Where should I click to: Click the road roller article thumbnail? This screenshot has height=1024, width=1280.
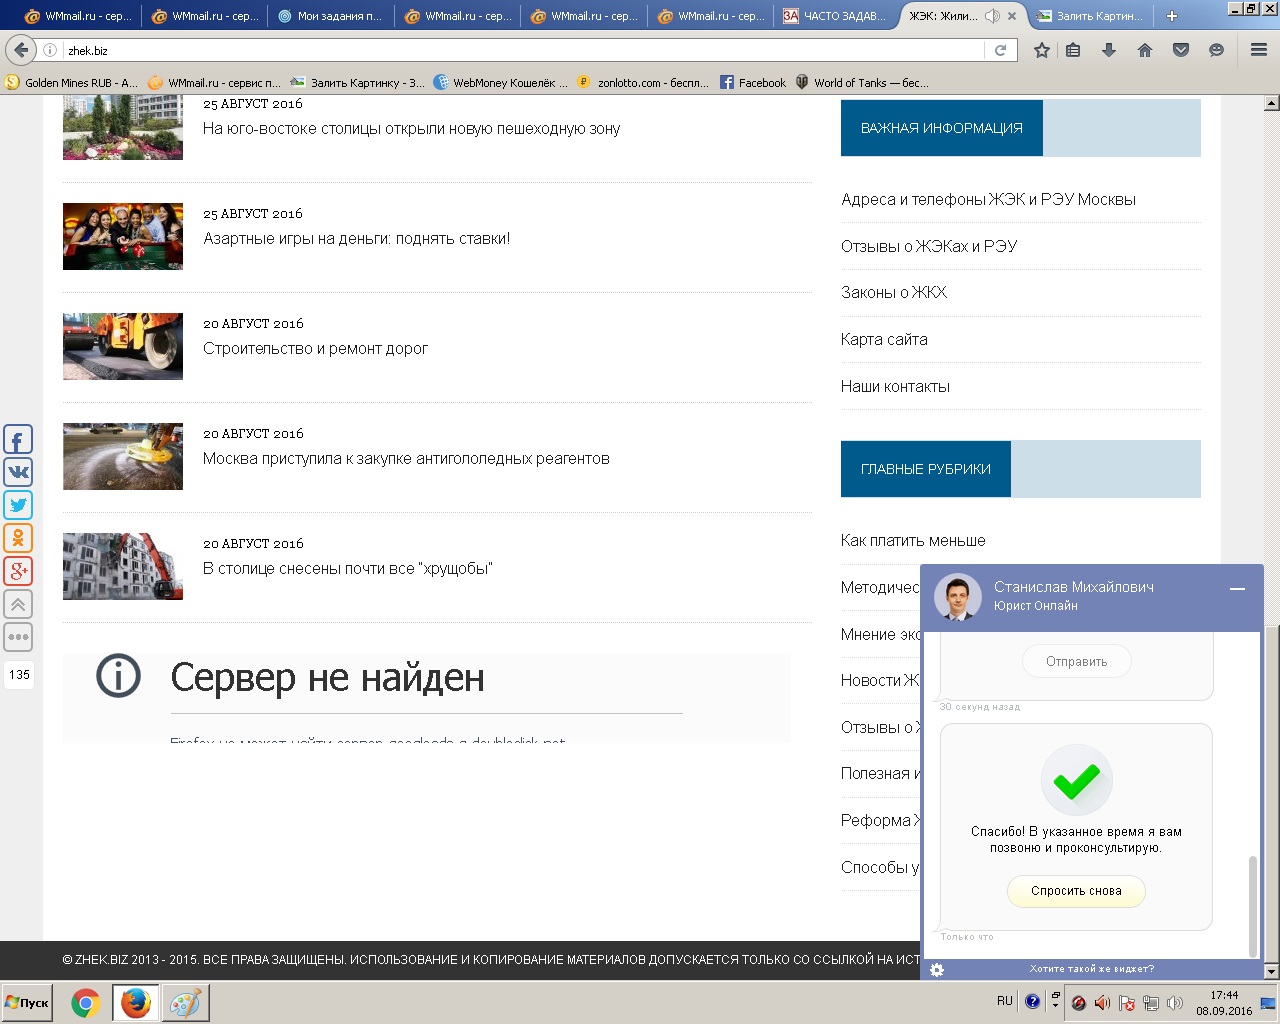(123, 346)
